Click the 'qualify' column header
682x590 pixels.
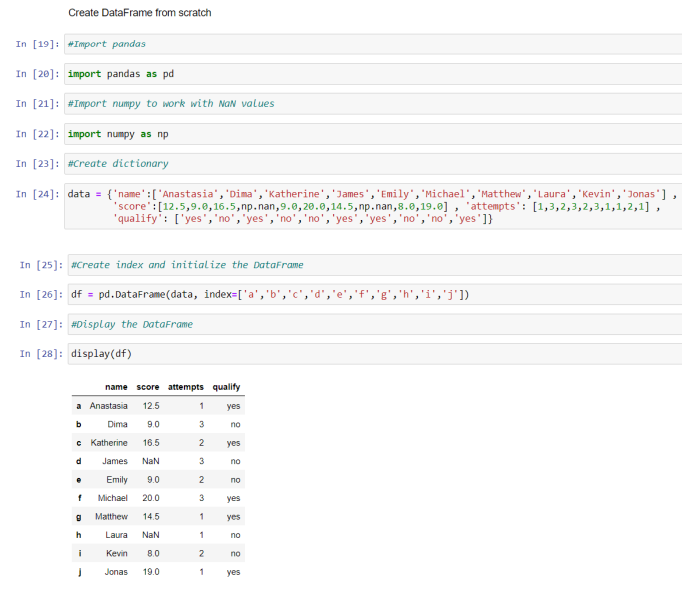click(x=226, y=387)
